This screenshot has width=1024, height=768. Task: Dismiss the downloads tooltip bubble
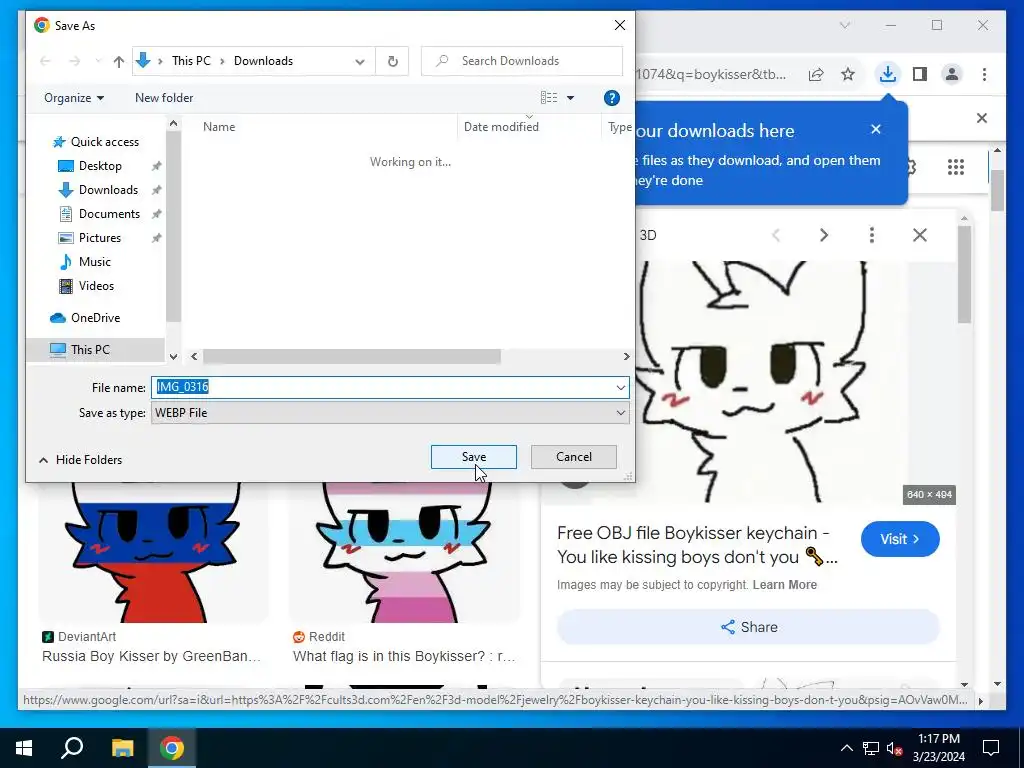(x=876, y=129)
